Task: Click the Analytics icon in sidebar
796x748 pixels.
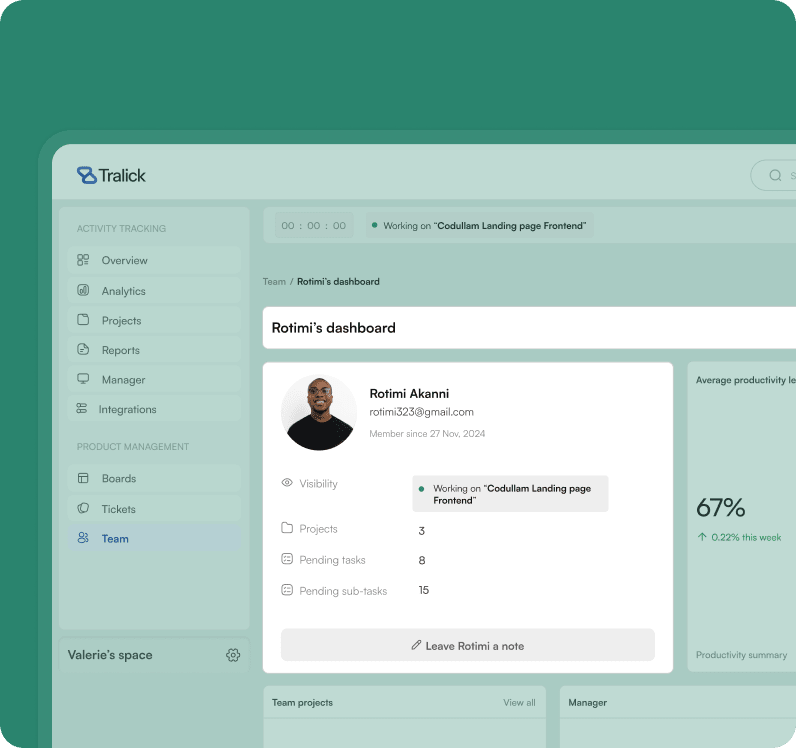Action: pyautogui.click(x=83, y=291)
